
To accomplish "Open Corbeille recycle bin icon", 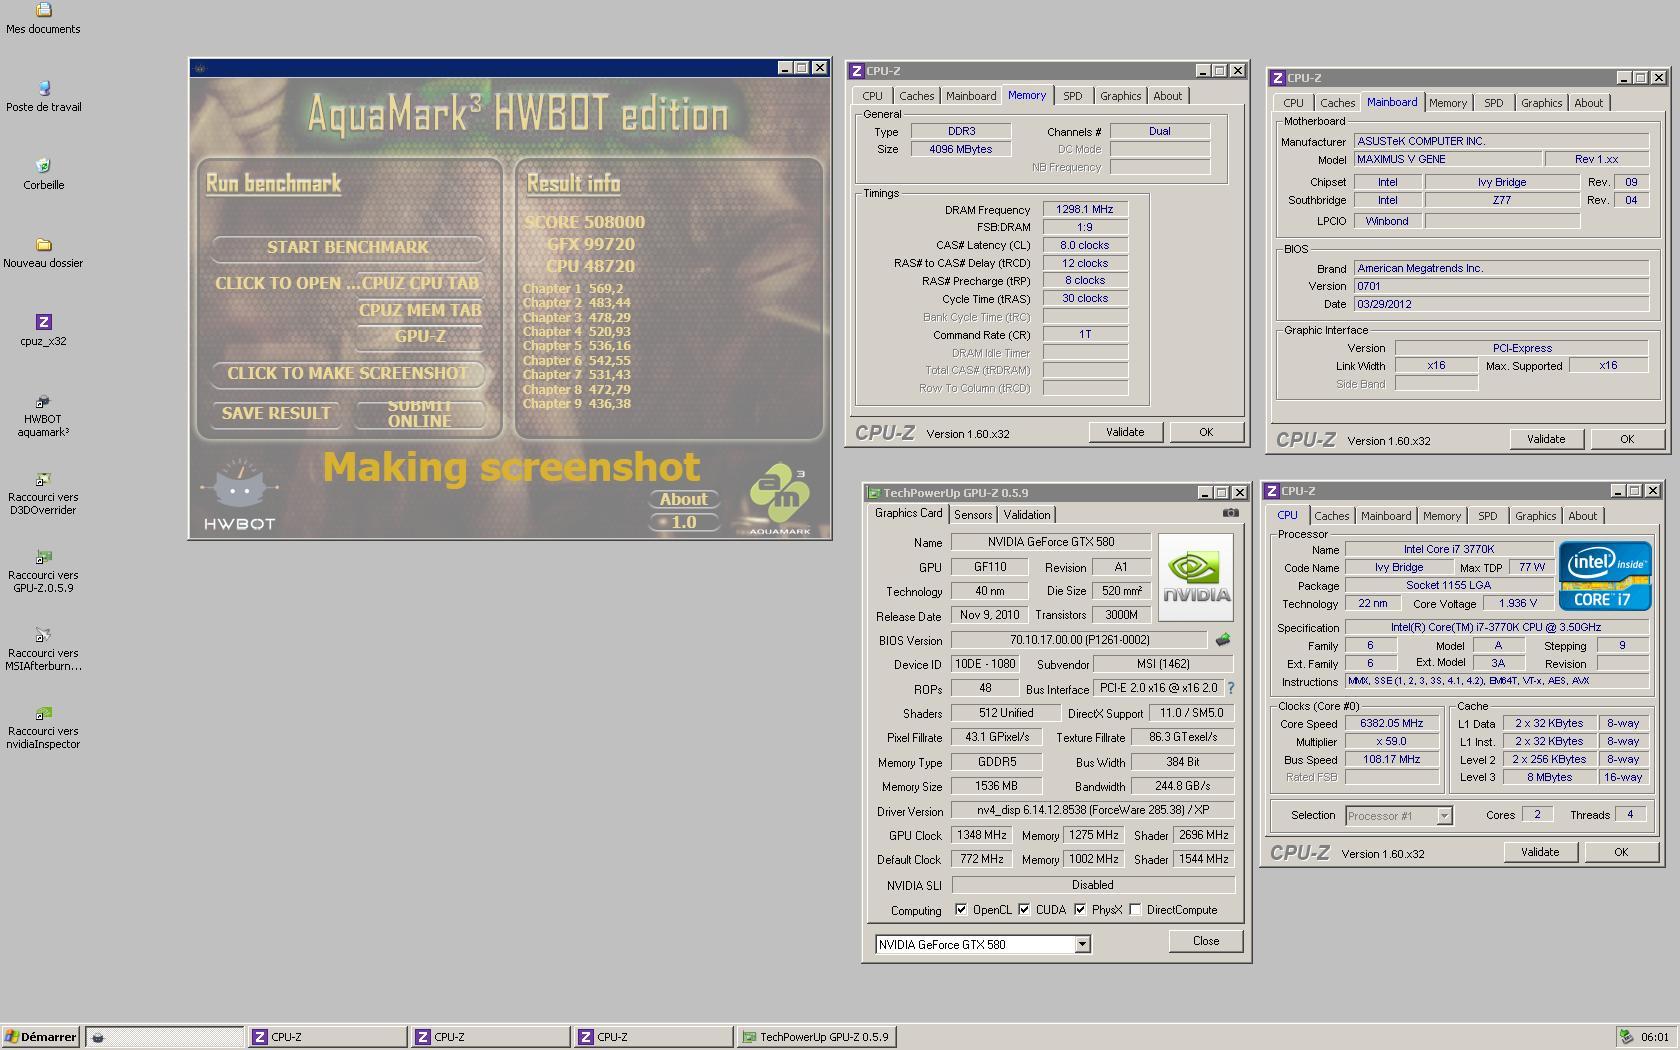I will point(43,166).
